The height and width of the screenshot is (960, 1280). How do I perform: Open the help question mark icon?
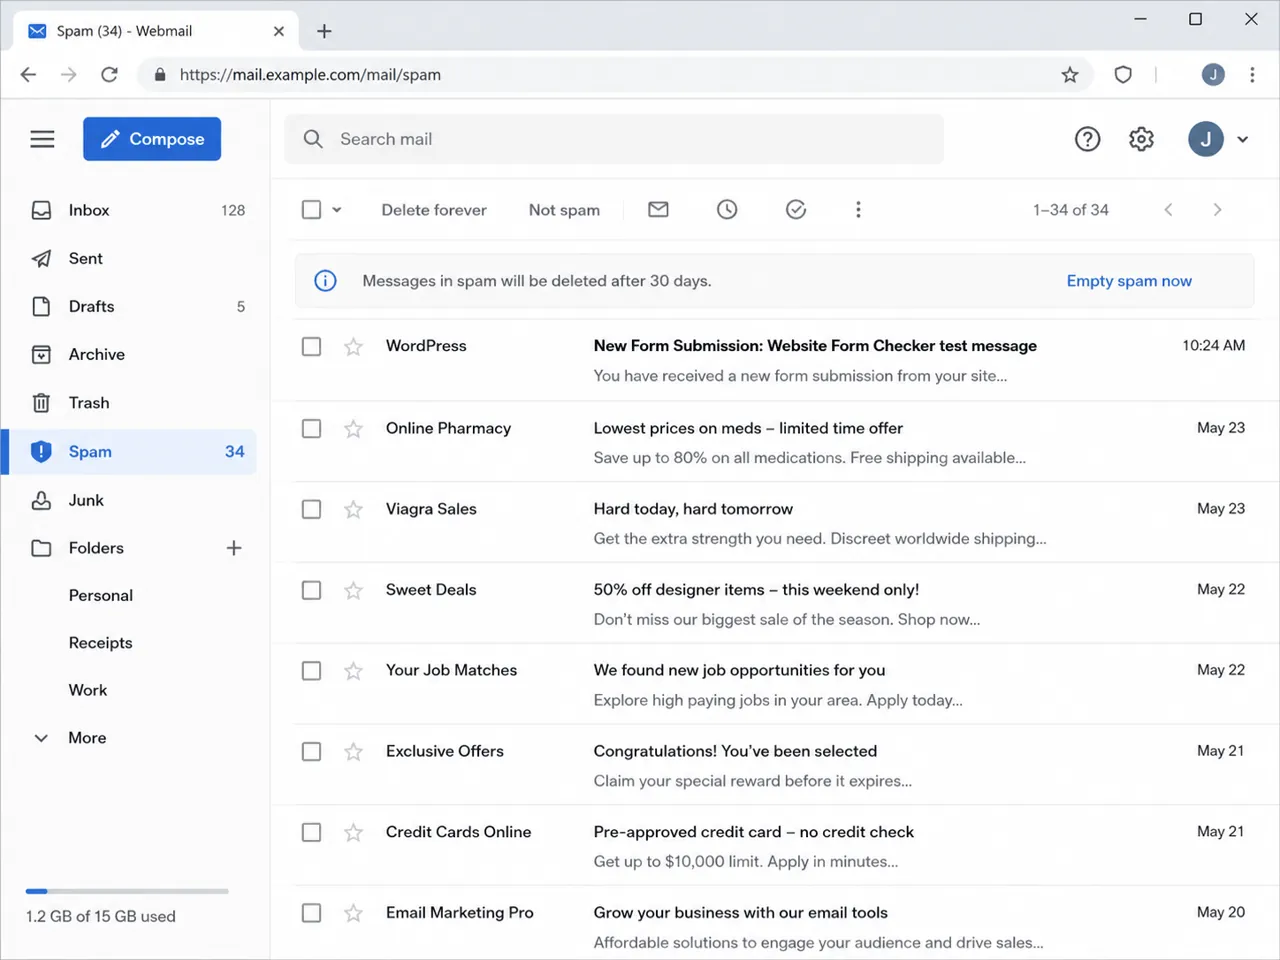1087,139
